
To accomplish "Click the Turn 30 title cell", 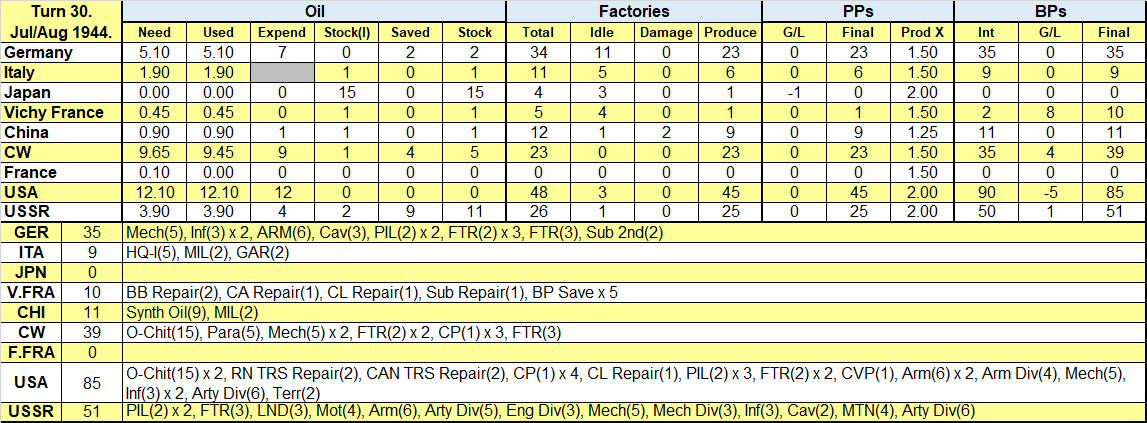I will click(61, 22).
